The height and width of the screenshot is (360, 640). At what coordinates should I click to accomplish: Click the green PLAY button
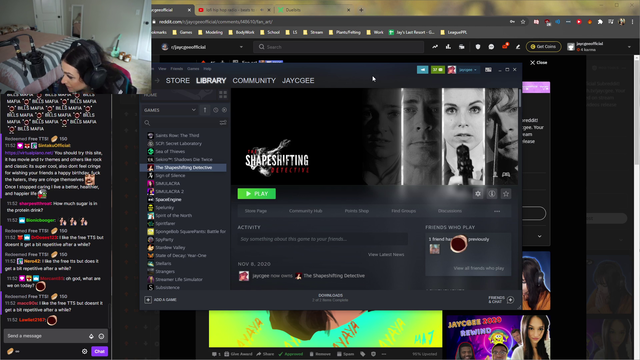[257, 193]
